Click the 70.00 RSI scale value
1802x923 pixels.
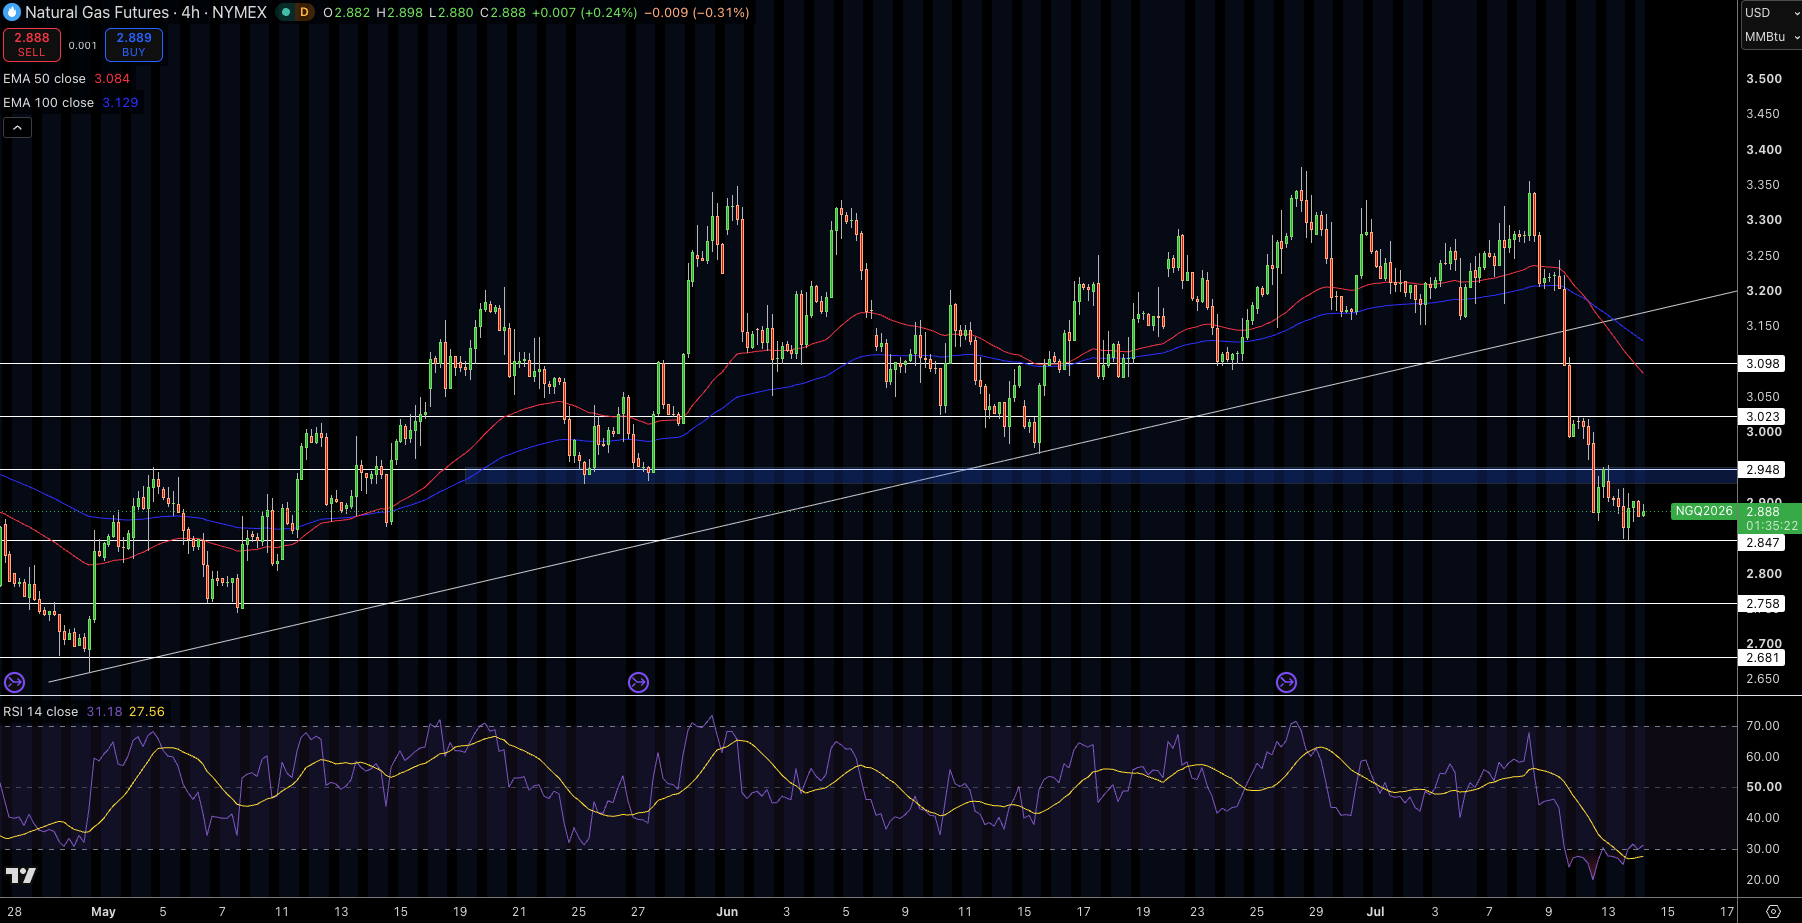point(1763,725)
